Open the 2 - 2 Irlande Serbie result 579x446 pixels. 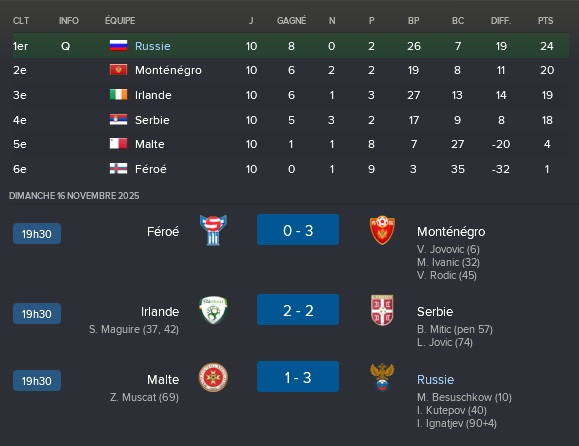[x=298, y=310]
